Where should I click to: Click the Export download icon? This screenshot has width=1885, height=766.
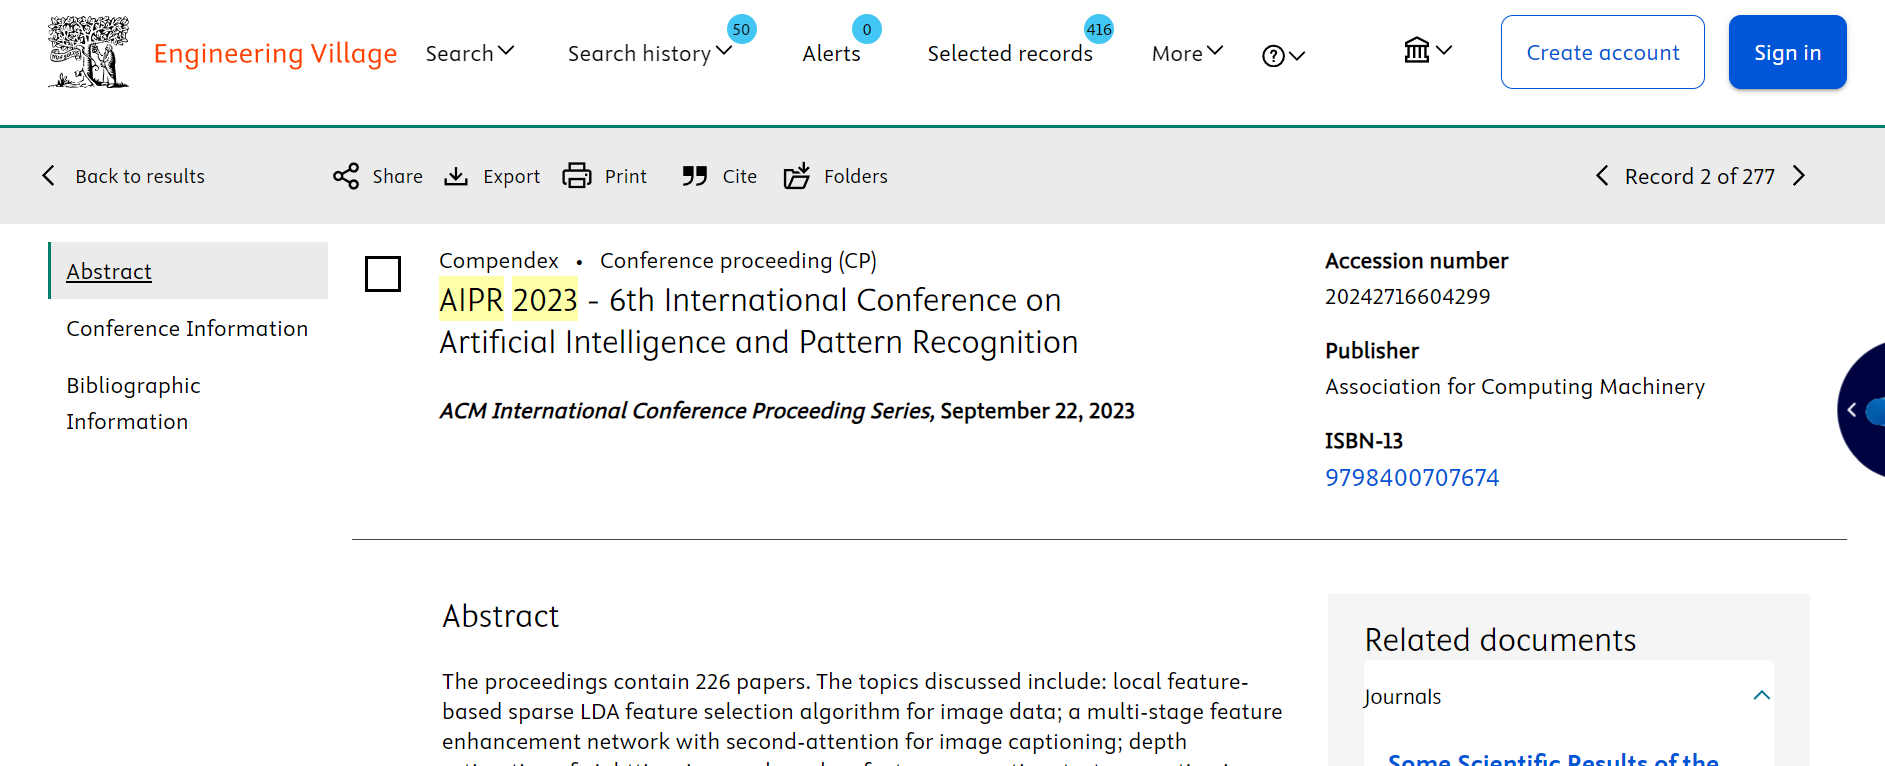coord(456,176)
